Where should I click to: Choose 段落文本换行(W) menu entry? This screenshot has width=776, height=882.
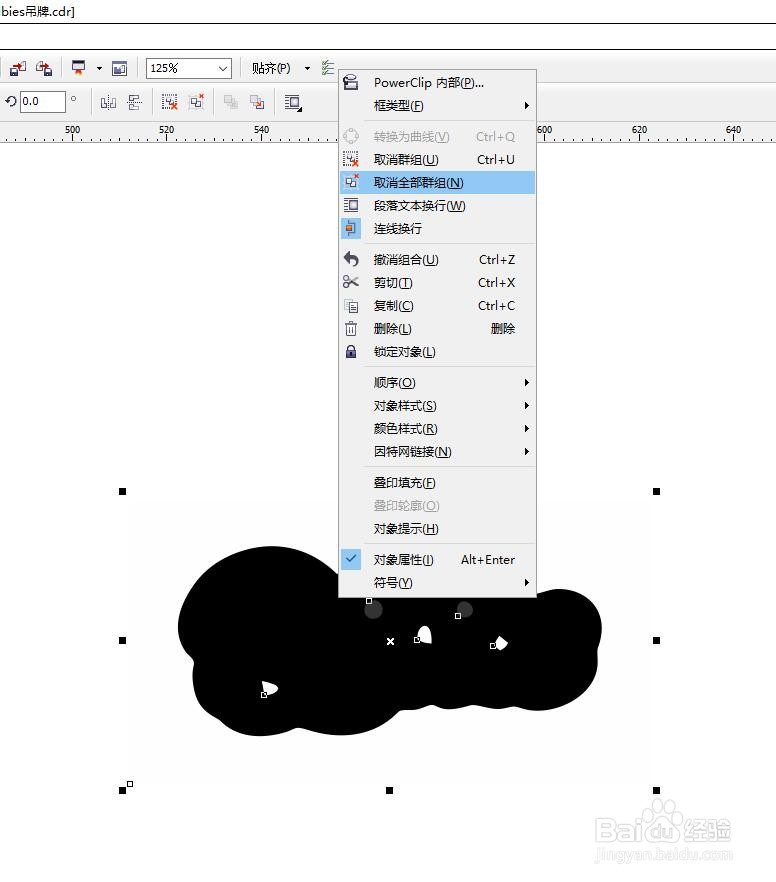pyautogui.click(x=437, y=206)
